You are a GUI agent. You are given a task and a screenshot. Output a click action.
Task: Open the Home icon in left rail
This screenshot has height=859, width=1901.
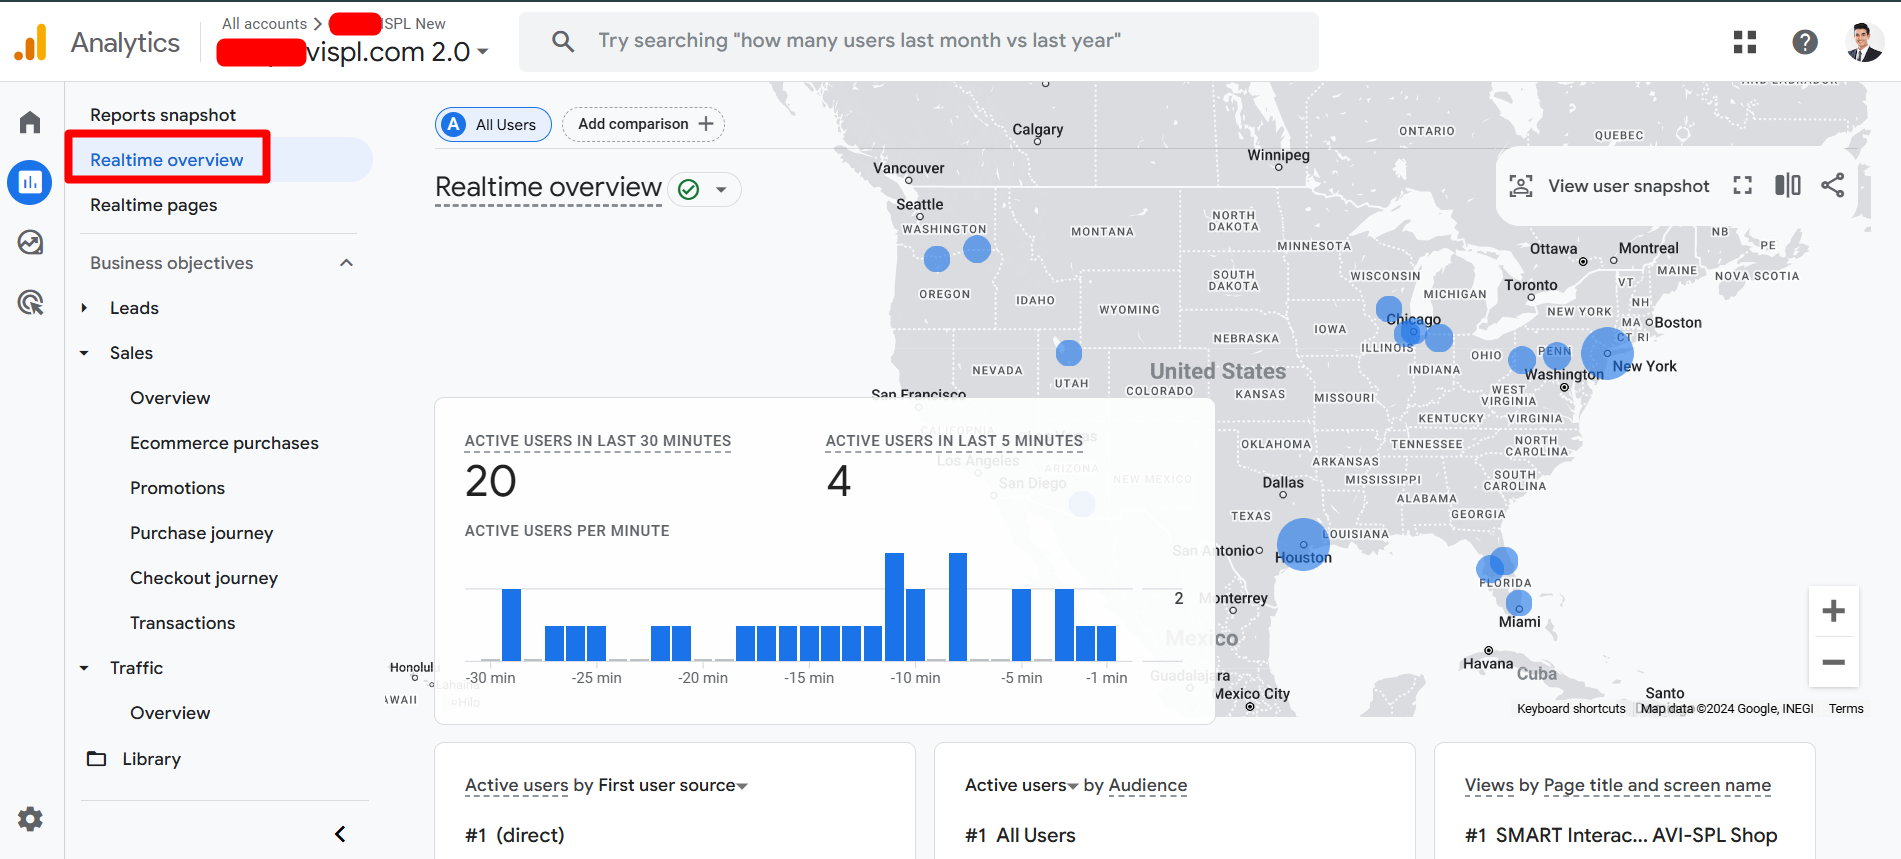point(30,123)
